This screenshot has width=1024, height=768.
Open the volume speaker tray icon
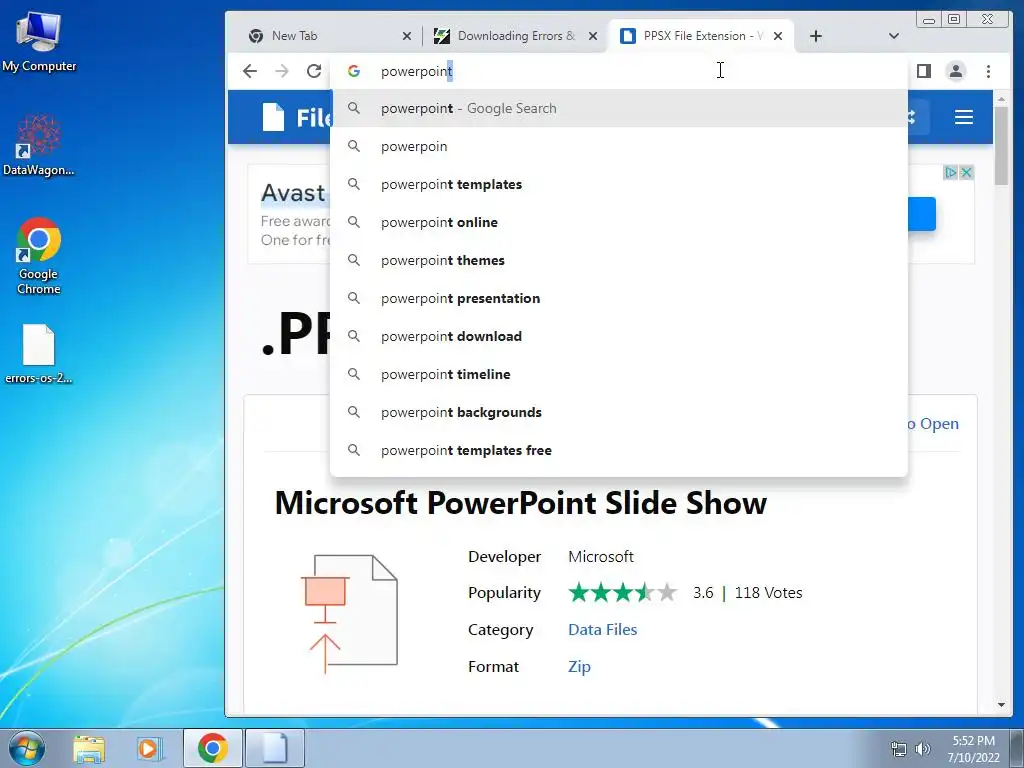(x=922, y=749)
